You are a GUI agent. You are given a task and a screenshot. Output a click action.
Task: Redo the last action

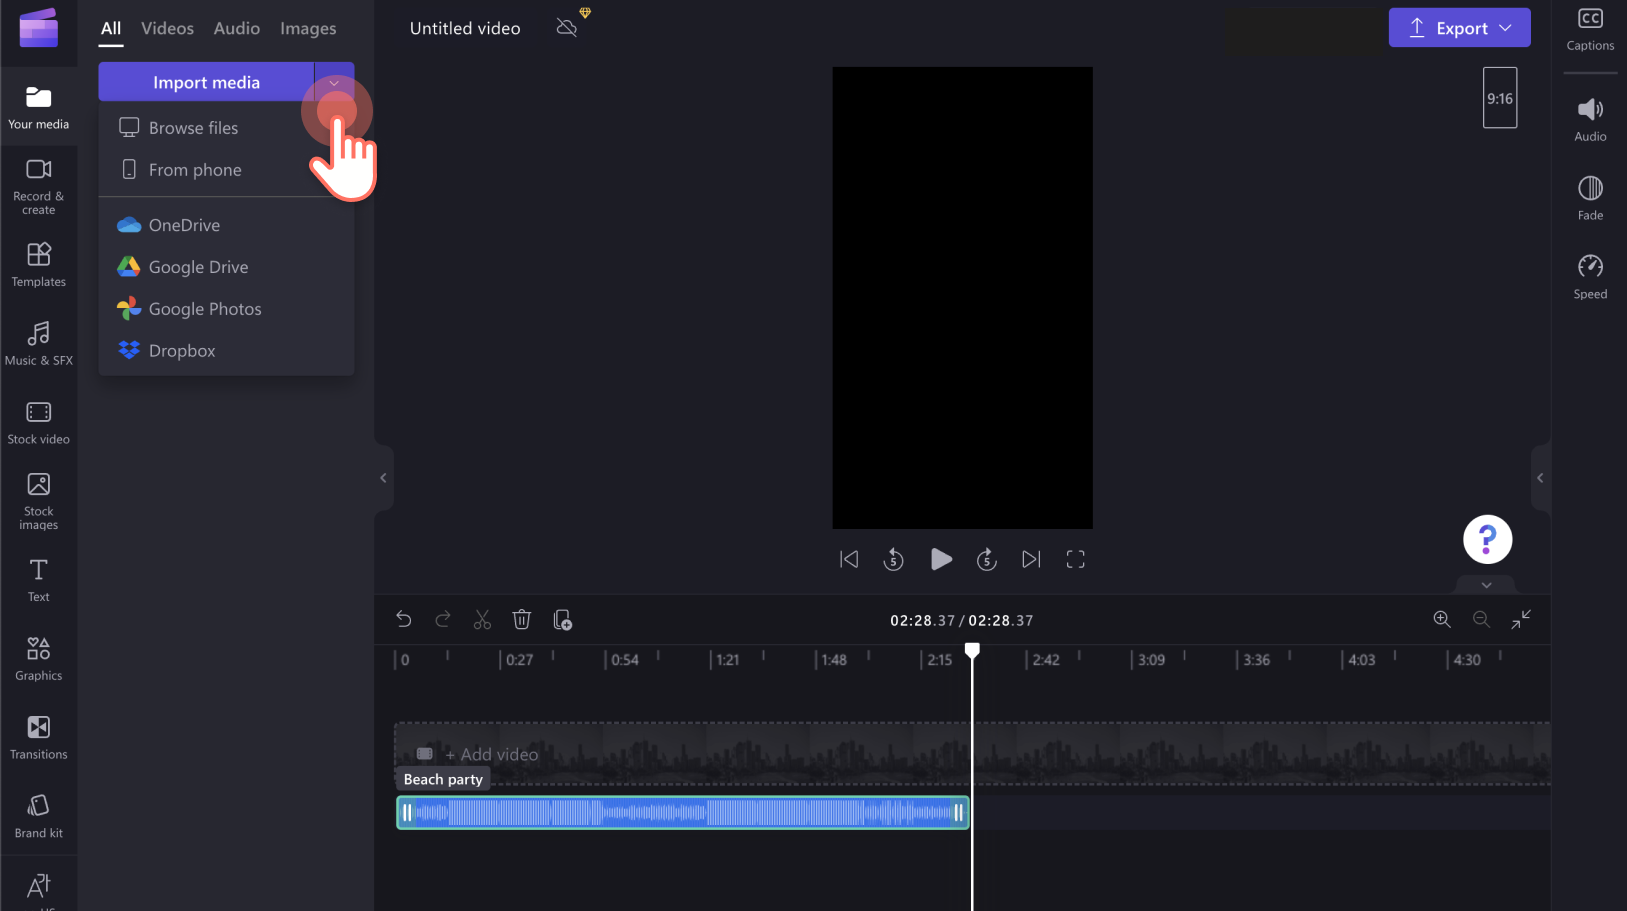click(443, 620)
